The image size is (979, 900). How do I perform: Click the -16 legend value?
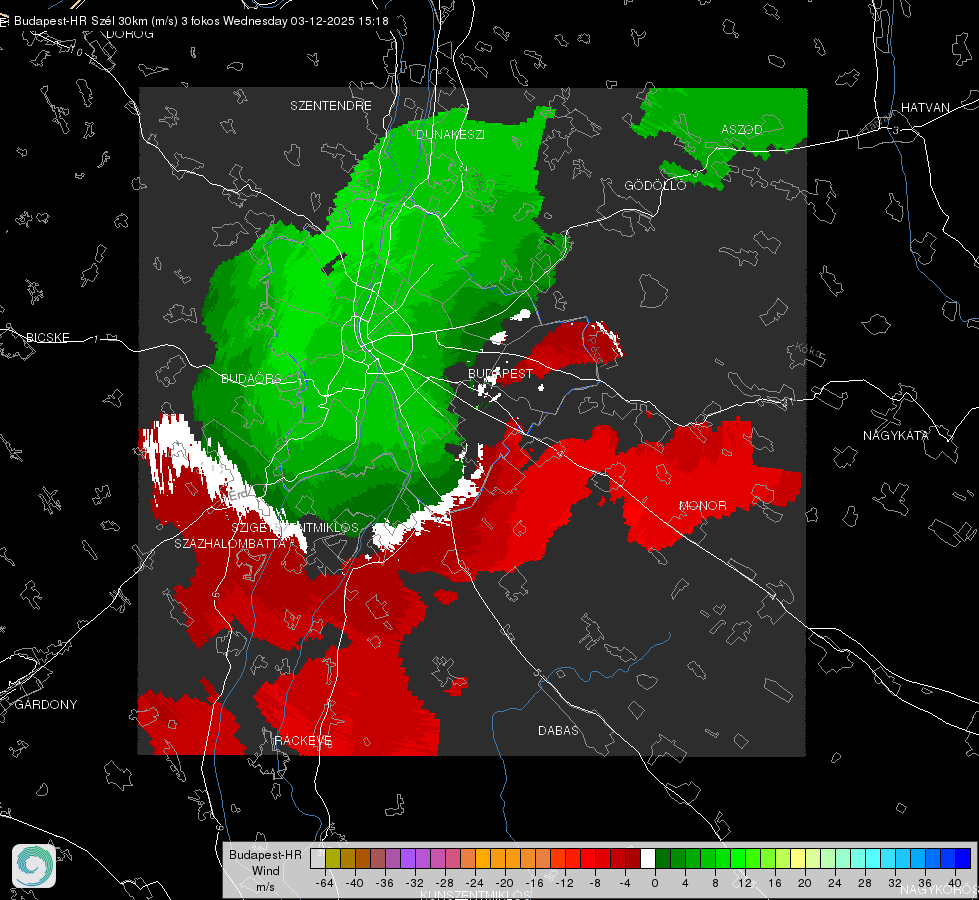535,883
